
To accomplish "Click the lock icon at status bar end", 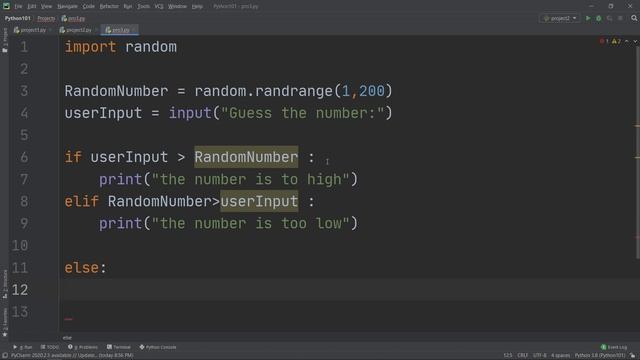I will [x=632, y=356].
